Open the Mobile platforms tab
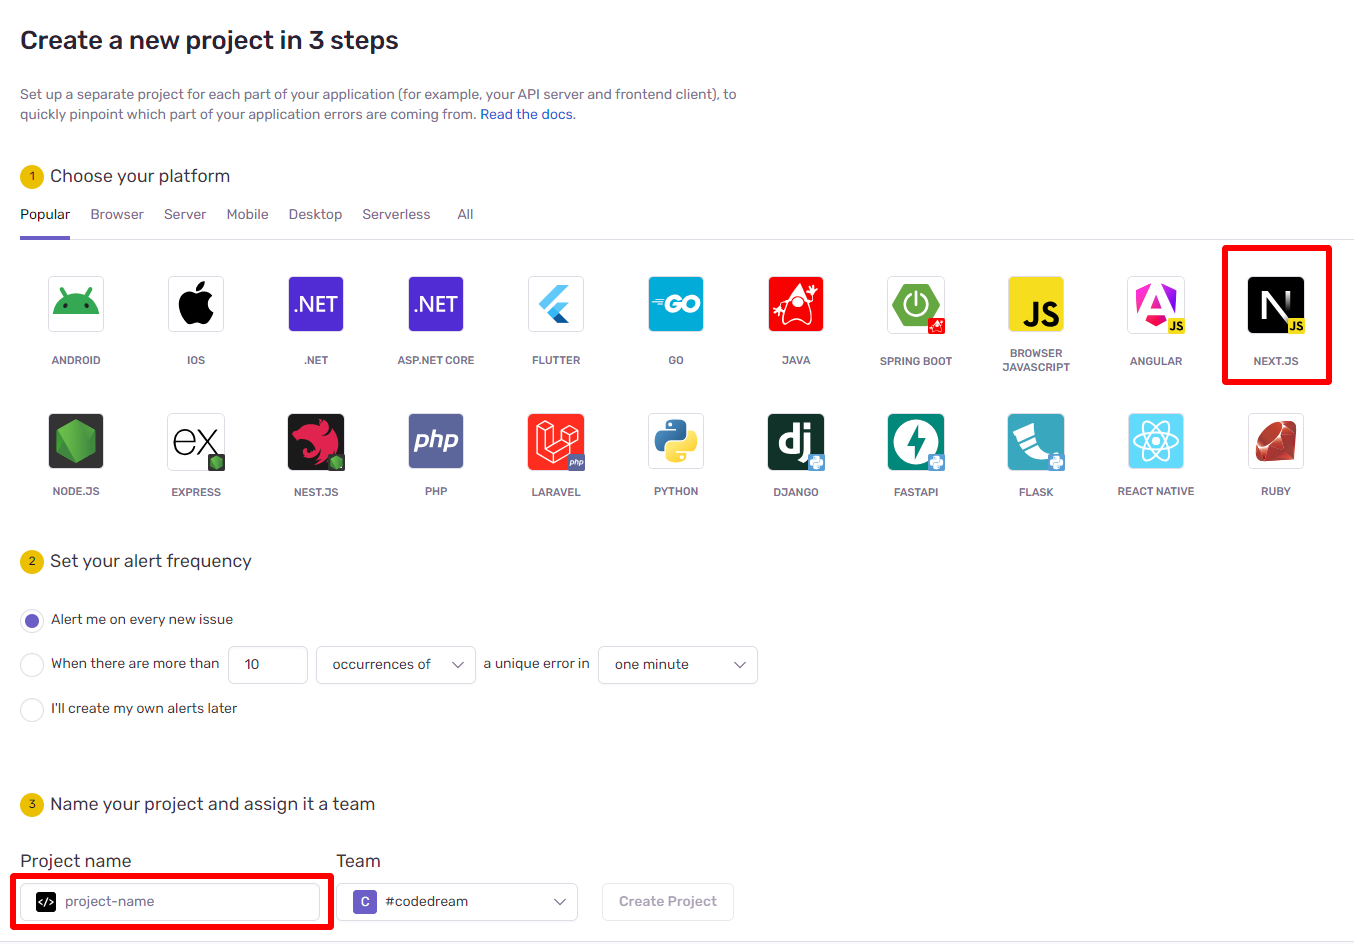This screenshot has width=1354, height=944. [247, 214]
